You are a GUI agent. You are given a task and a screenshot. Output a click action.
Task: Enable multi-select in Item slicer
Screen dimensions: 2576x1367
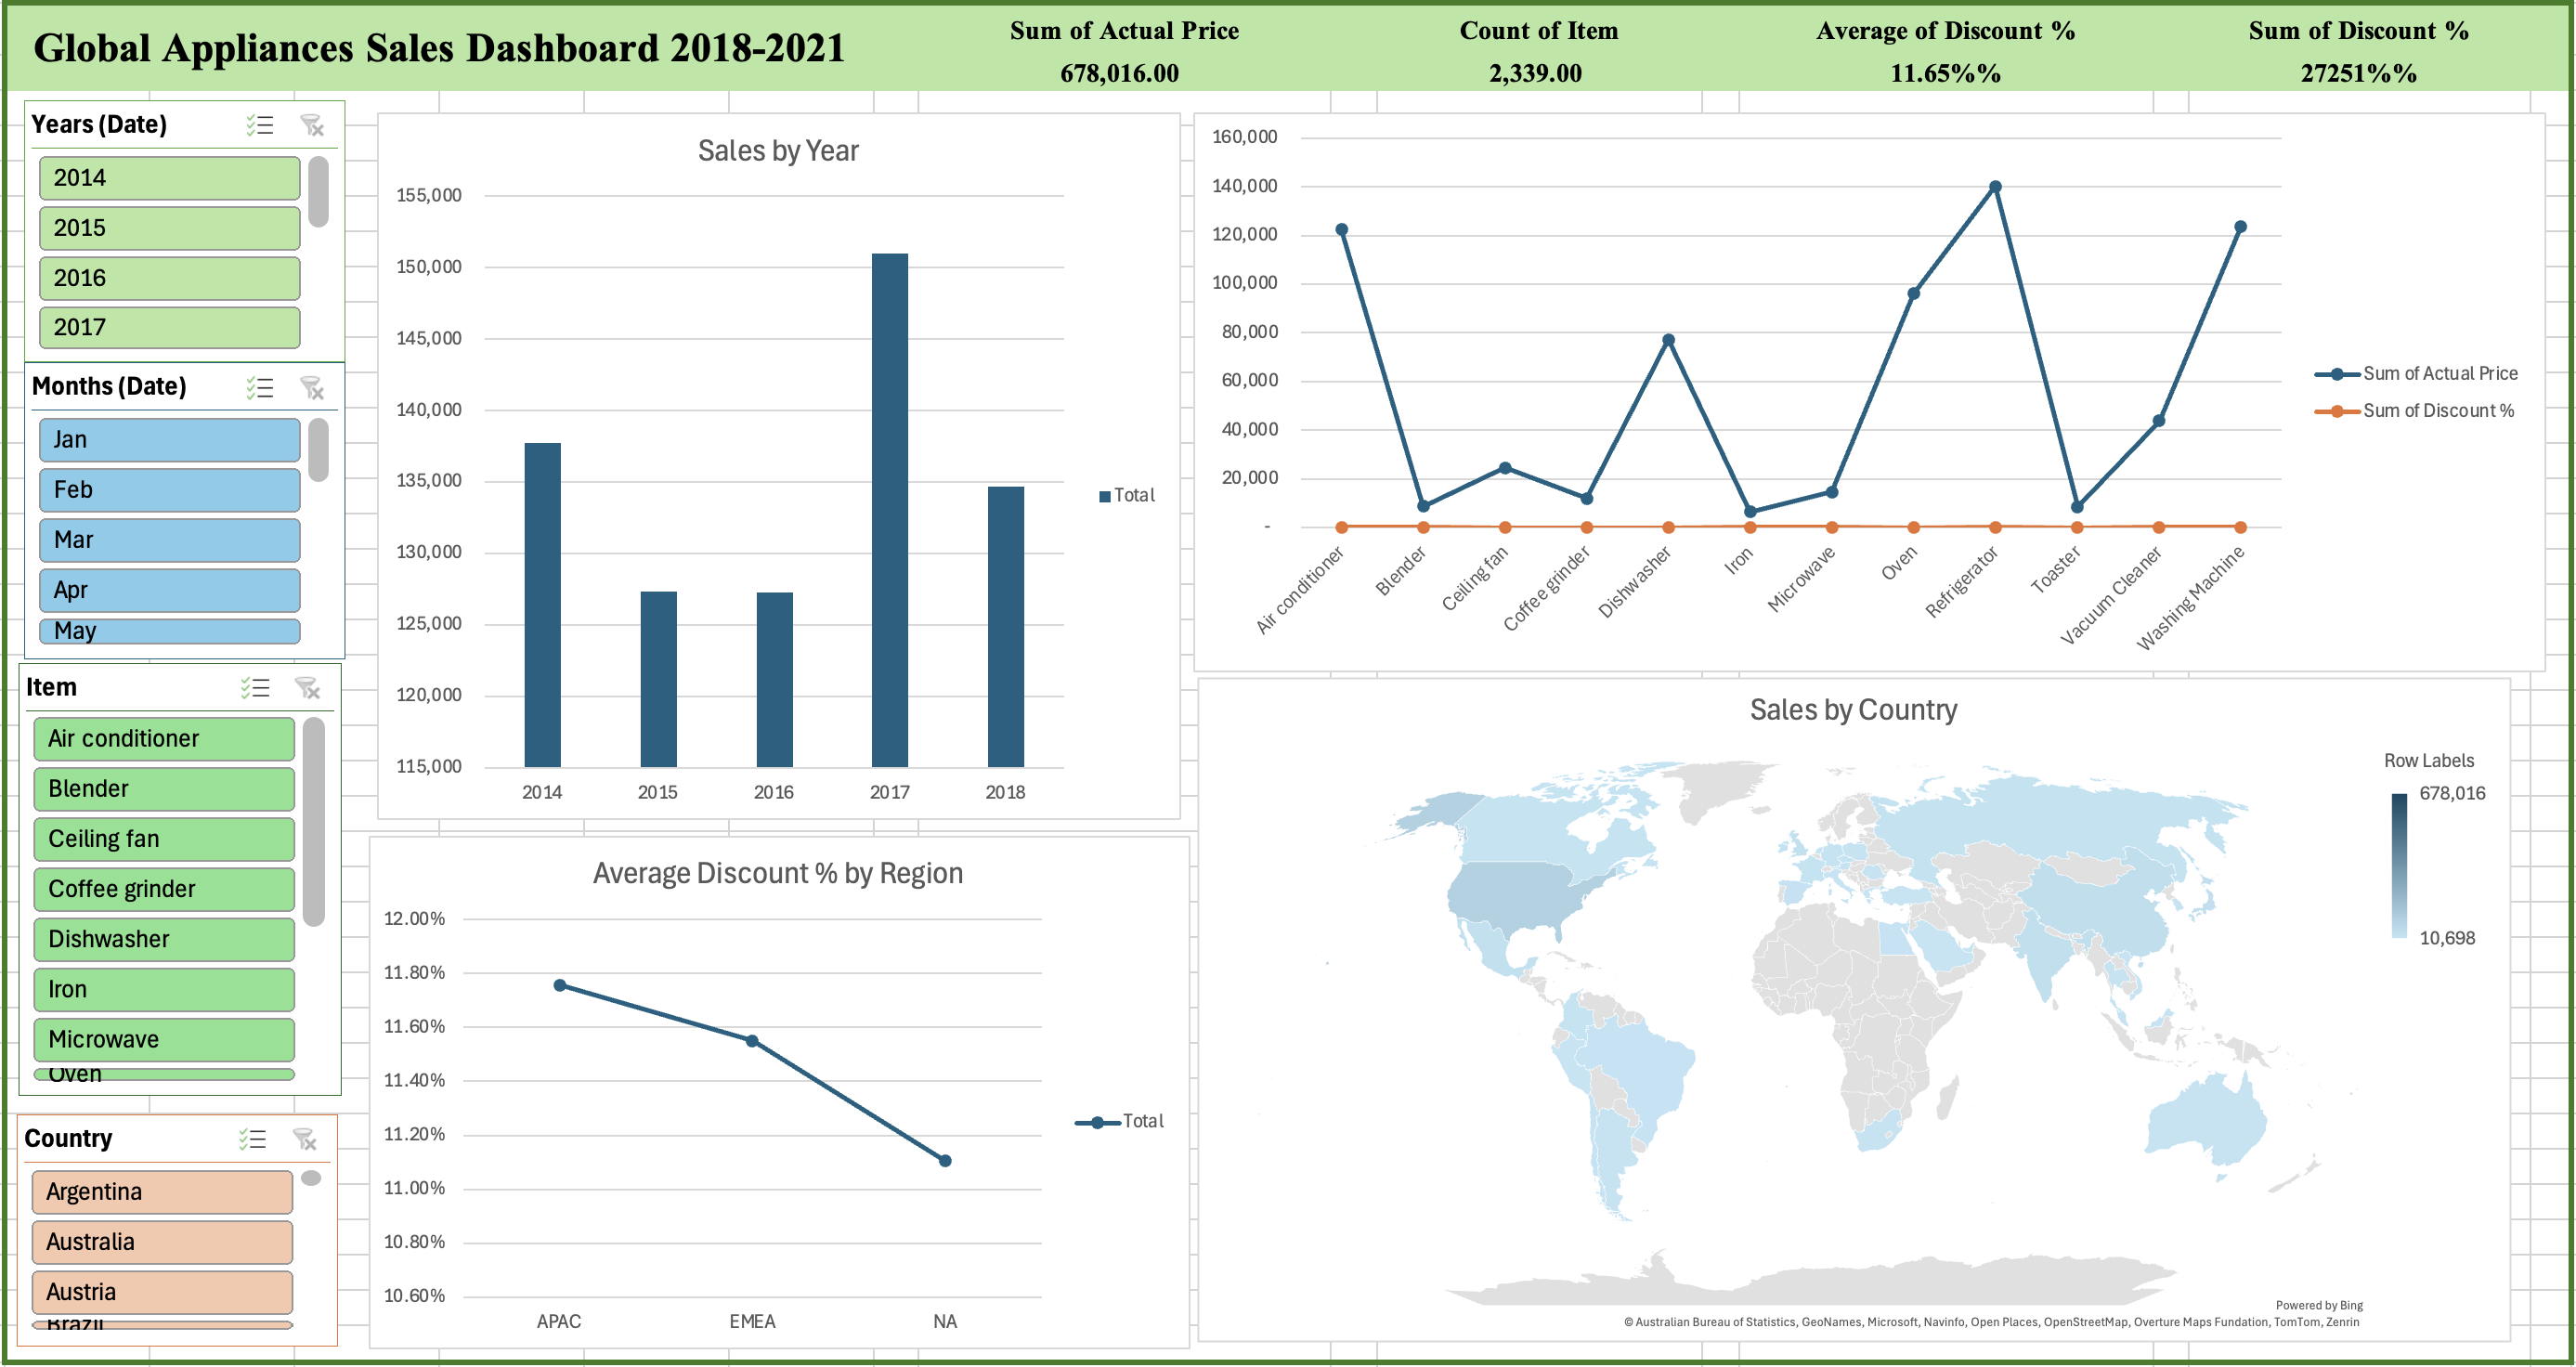point(255,688)
